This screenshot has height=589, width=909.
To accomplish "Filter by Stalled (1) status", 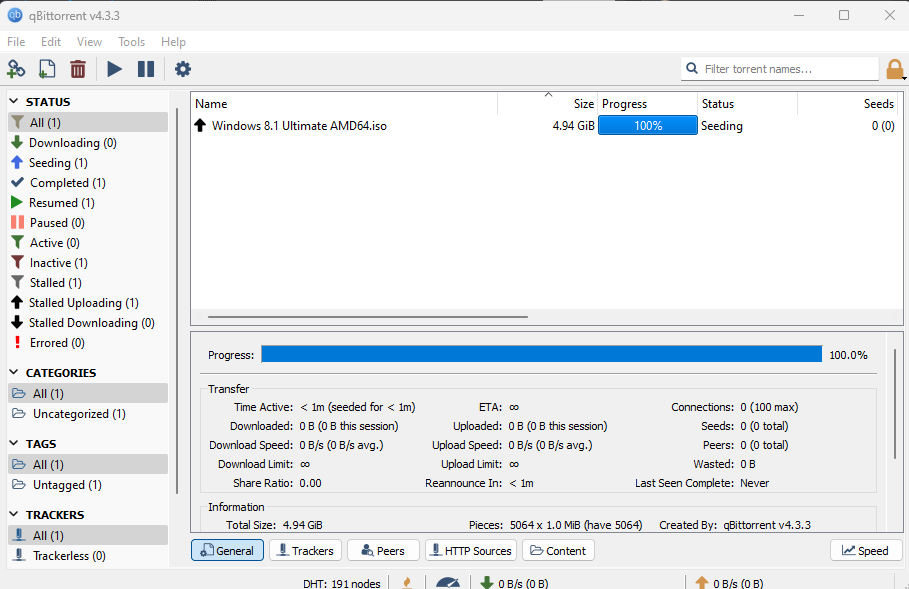I will [x=88, y=283].
